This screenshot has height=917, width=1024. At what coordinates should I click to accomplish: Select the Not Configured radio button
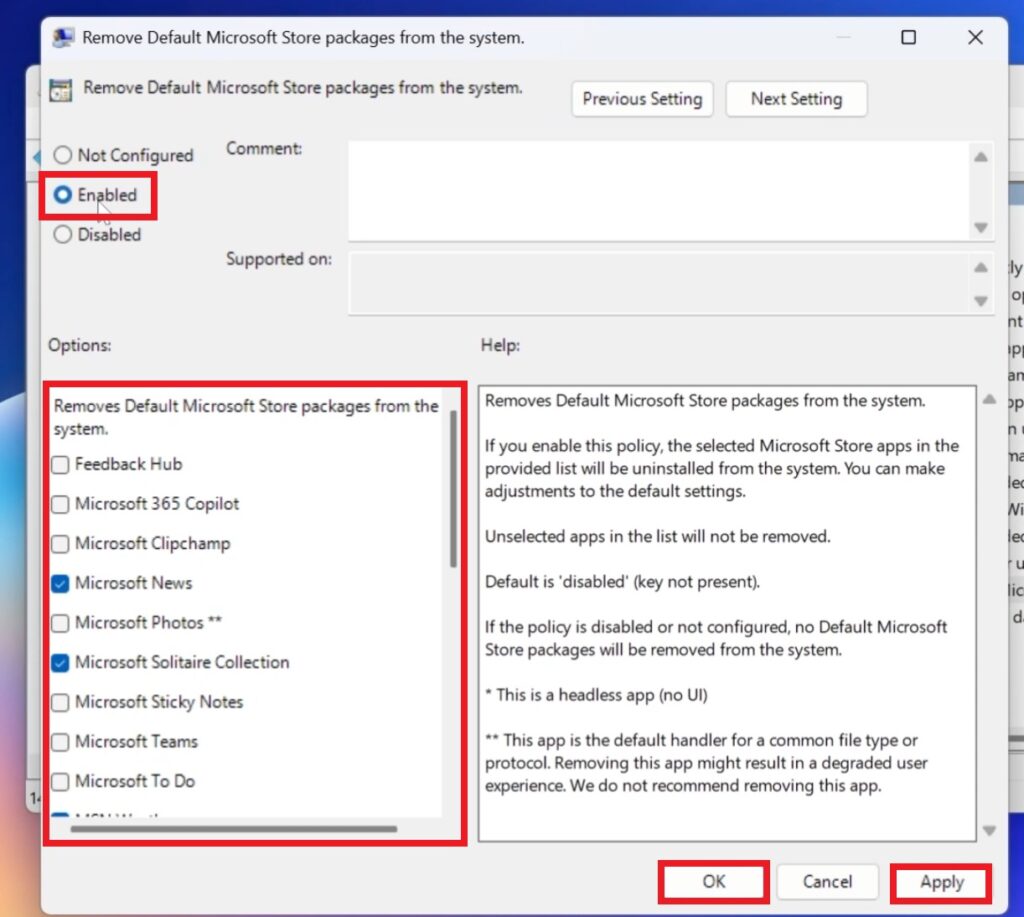[x=63, y=156]
